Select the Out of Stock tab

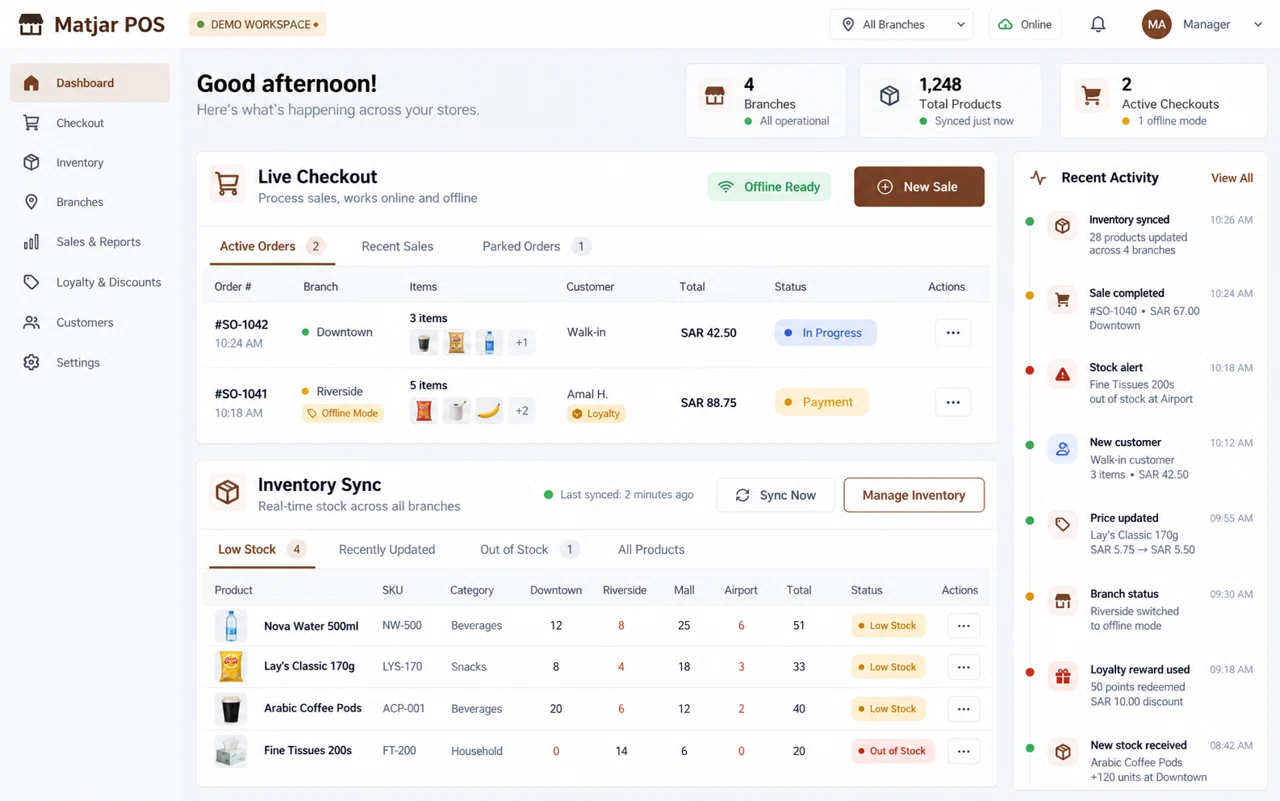[x=530, y=549]
